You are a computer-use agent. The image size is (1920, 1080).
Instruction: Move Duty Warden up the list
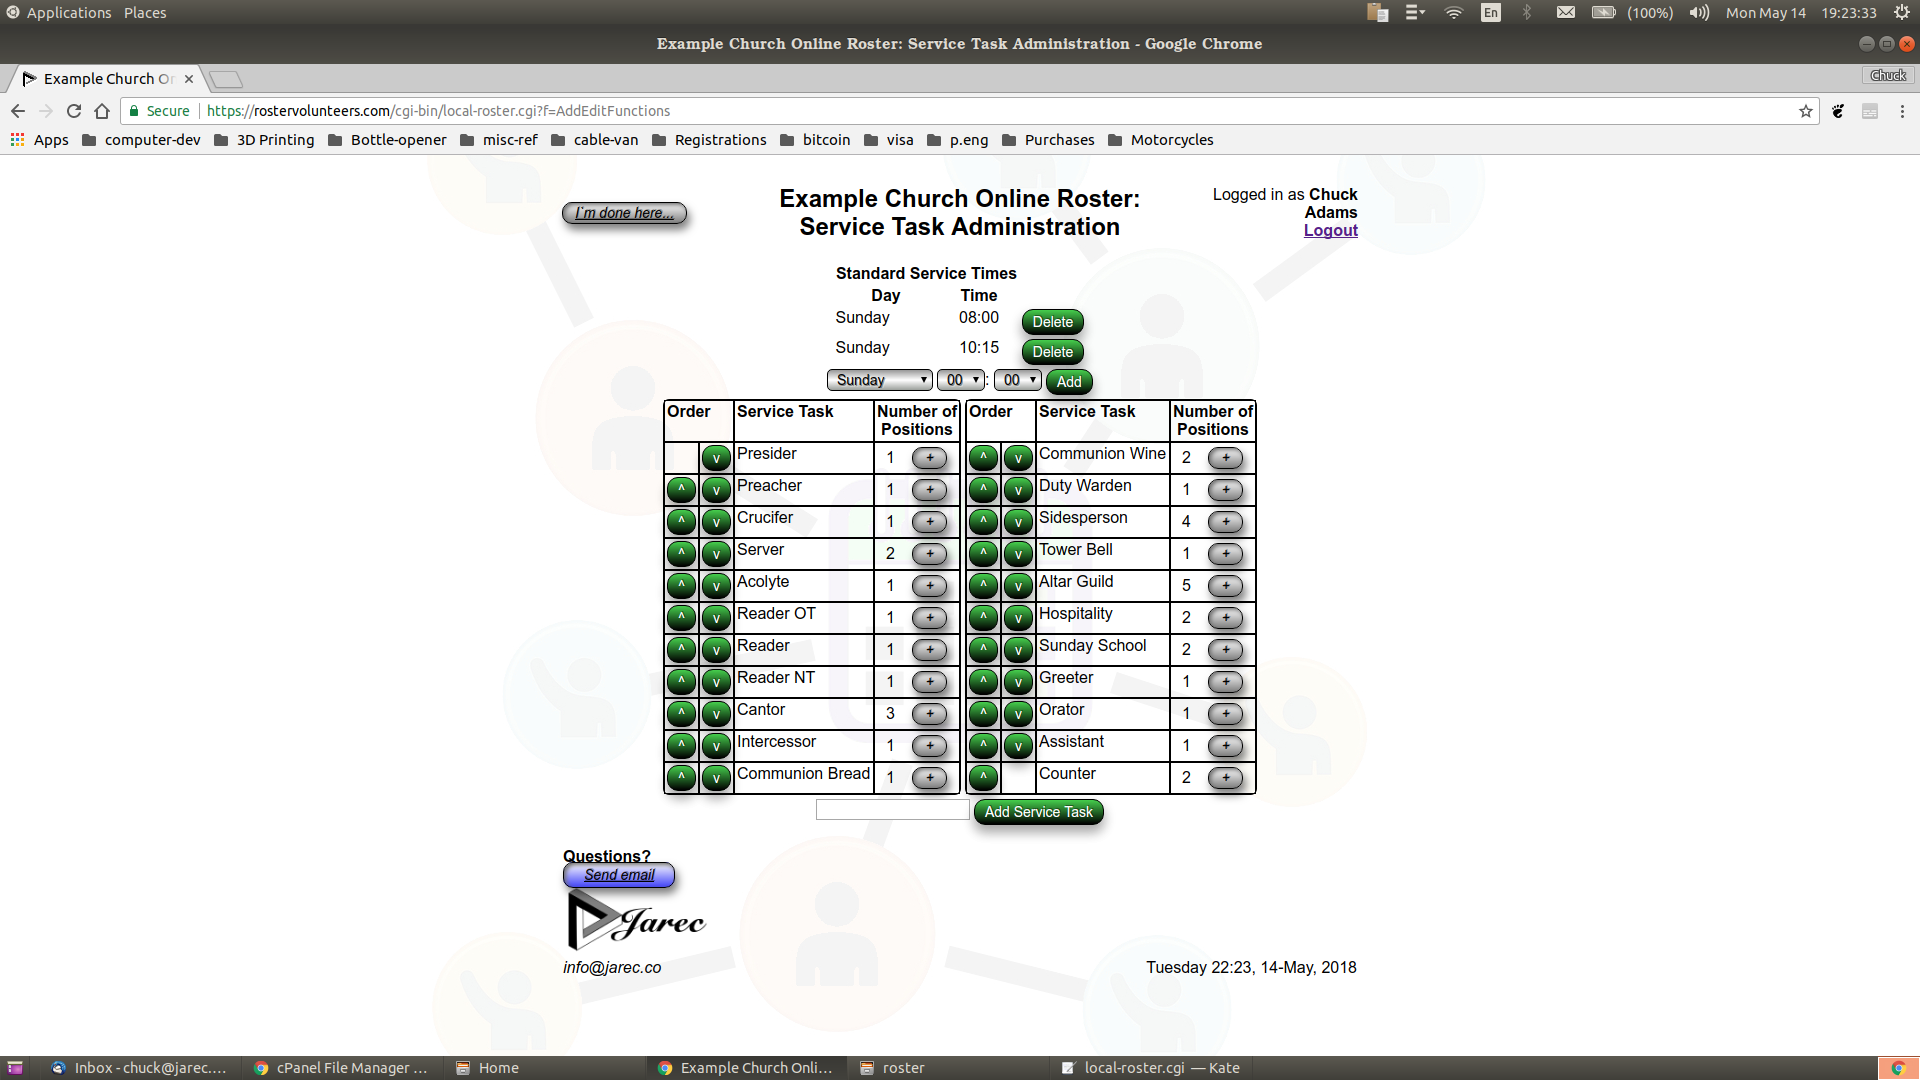pos(983,490)
